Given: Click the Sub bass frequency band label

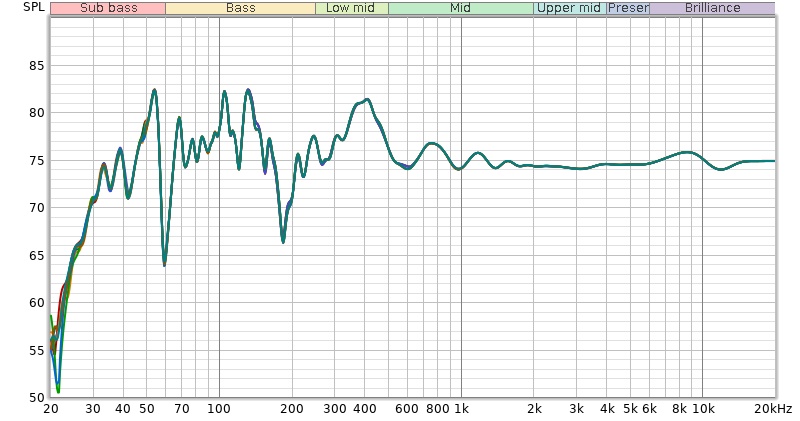Looking at the screenshot, I should [x=108, y=8].
